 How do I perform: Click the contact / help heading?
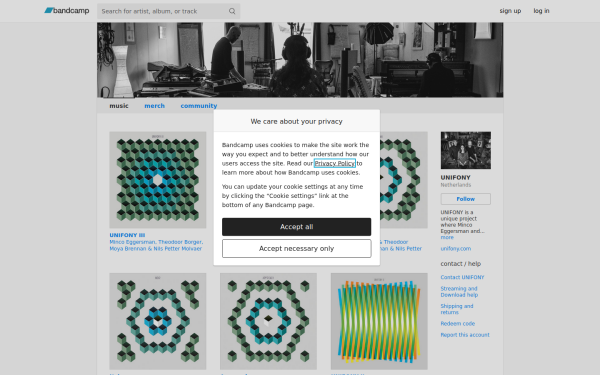point(461,264)
